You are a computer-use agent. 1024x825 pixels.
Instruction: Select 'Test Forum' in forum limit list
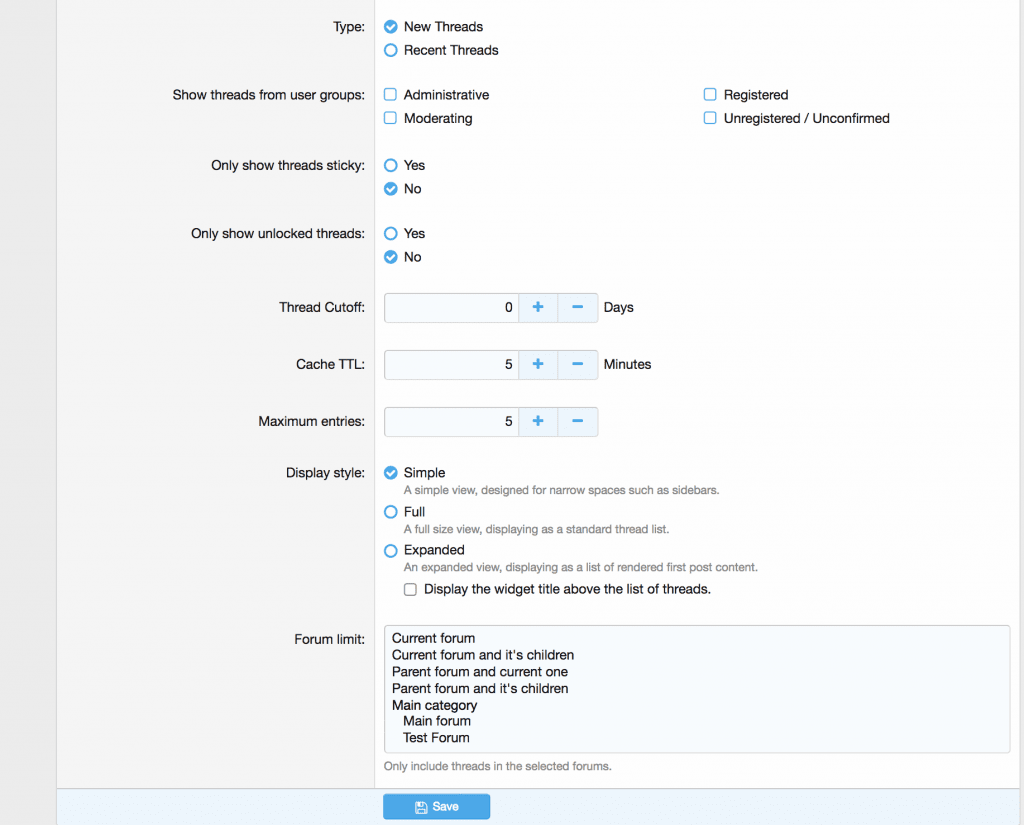pos(436,738)
